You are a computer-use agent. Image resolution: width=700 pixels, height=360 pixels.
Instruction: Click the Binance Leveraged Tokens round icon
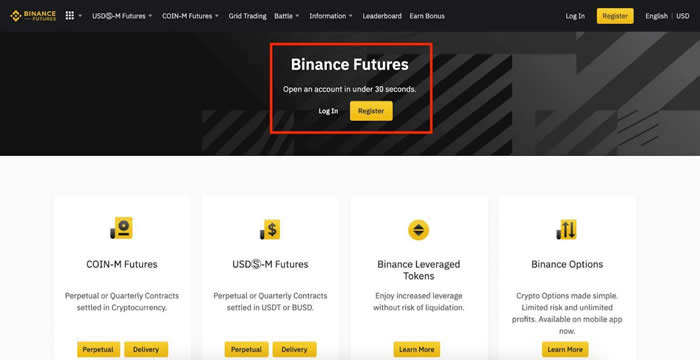(418, 230)
